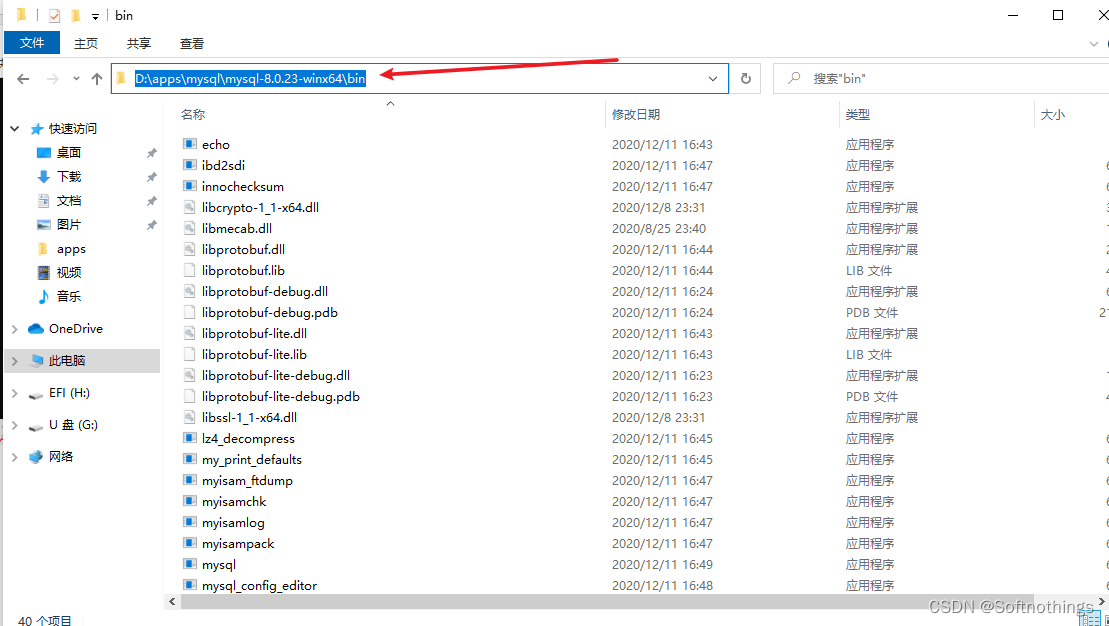Select the libssl-1_1-x64.dll file icon
Screen dimensions: 1109x626
coord(190,417)
